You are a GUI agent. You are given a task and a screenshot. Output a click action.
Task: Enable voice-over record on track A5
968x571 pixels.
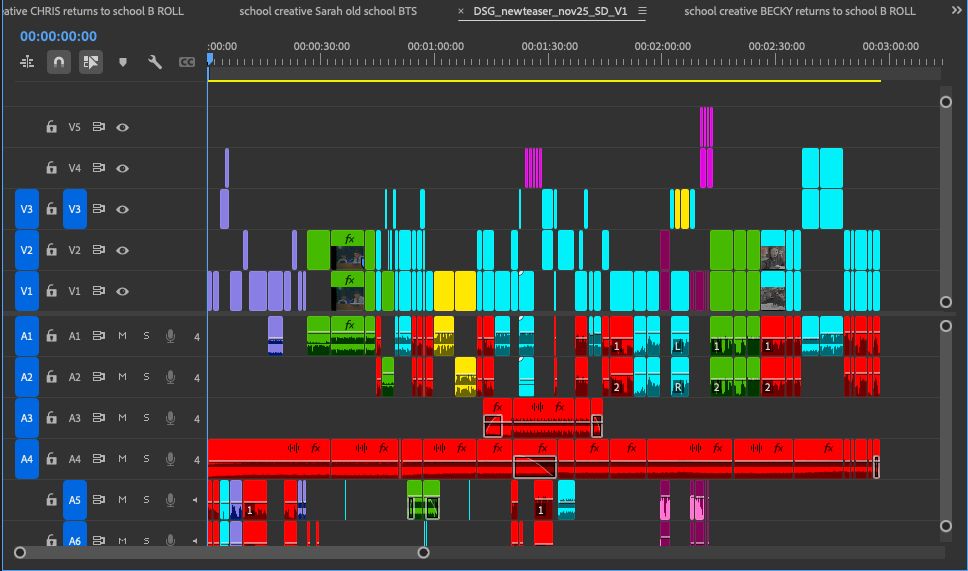[x=170, y=499]
